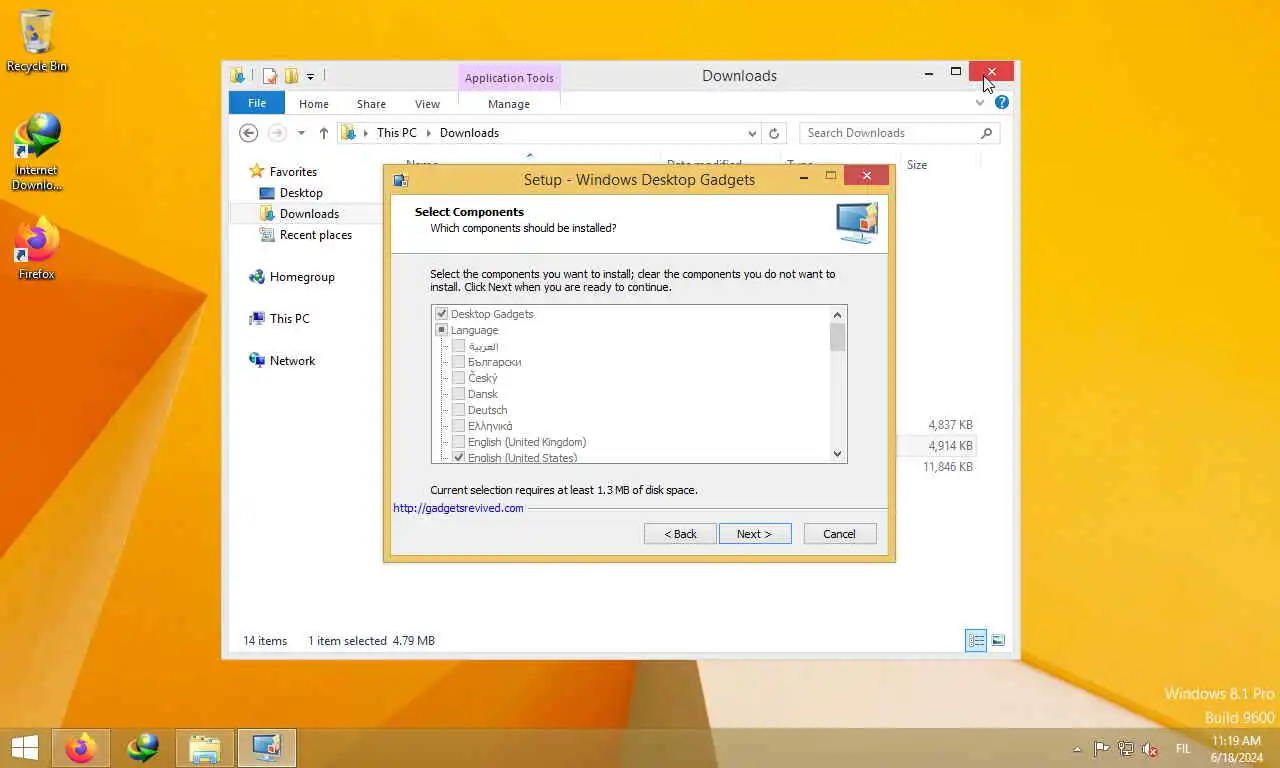Switch to Large icons view in status bar

click(998, 641)
